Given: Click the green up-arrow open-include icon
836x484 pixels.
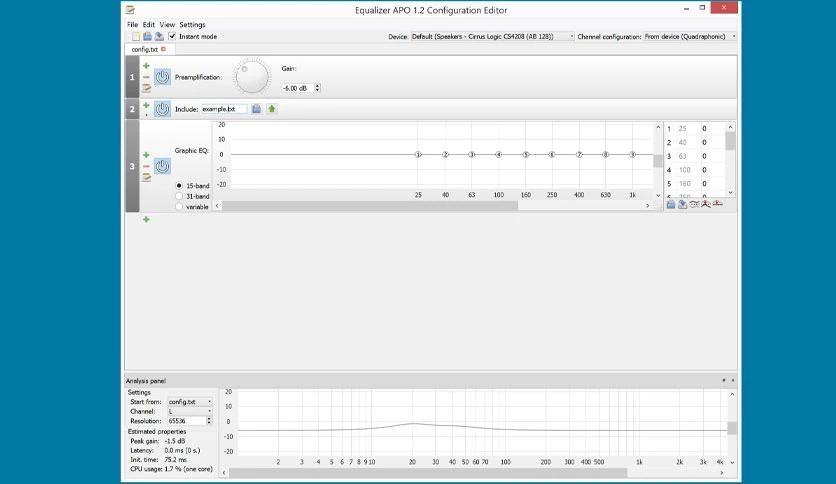Looking at the screenshot, I should (x=272, y=109).
